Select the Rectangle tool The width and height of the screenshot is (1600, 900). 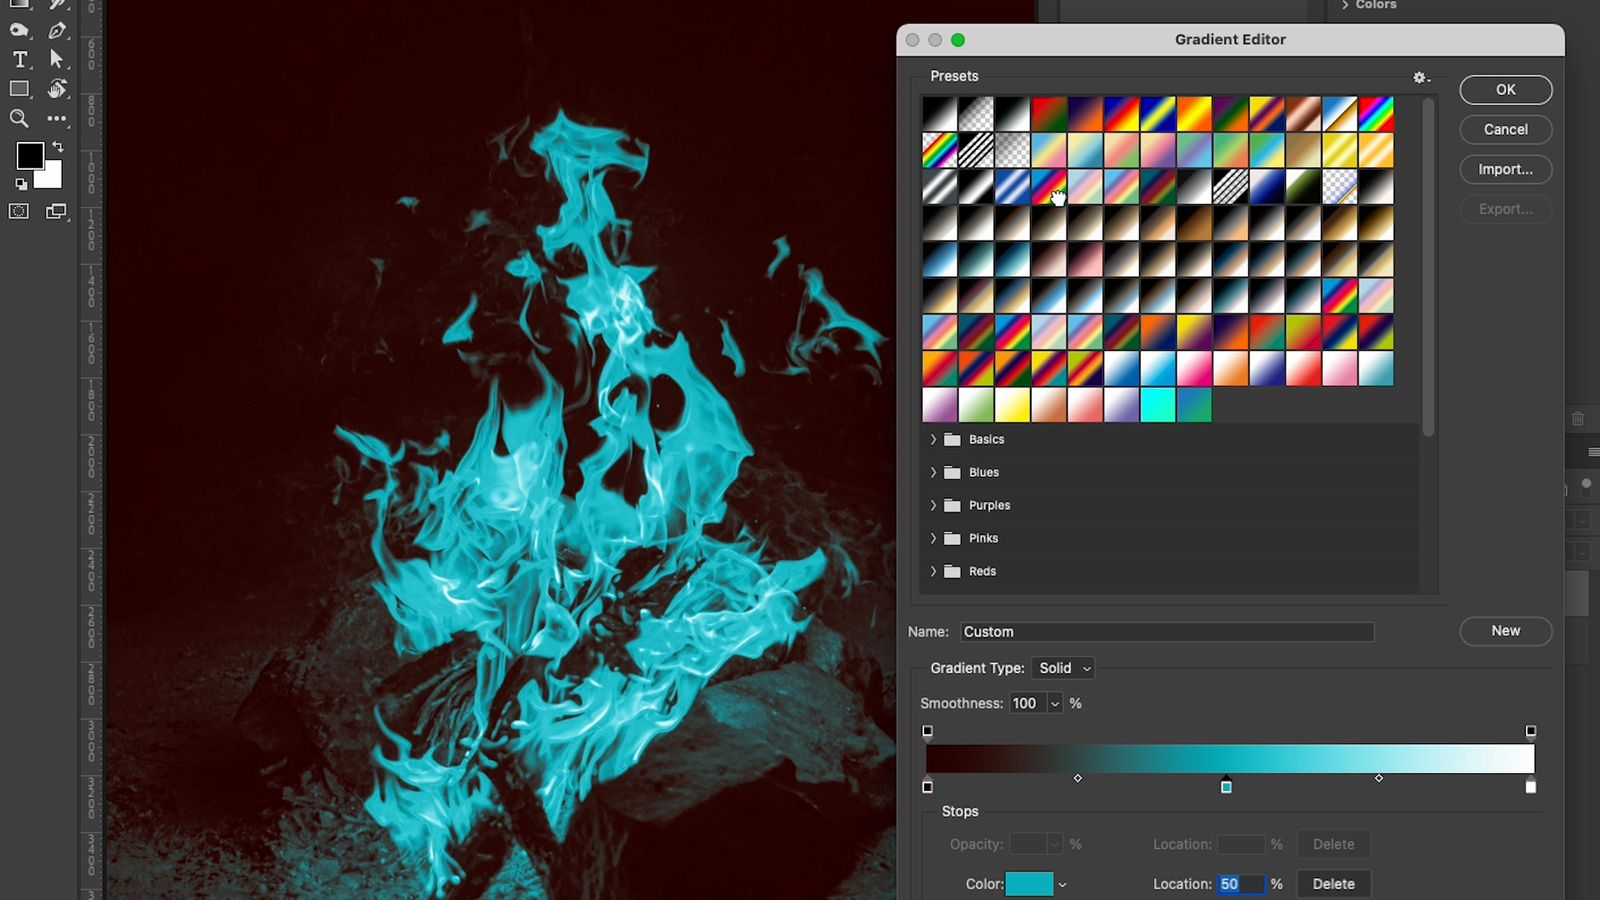[19, 89]
